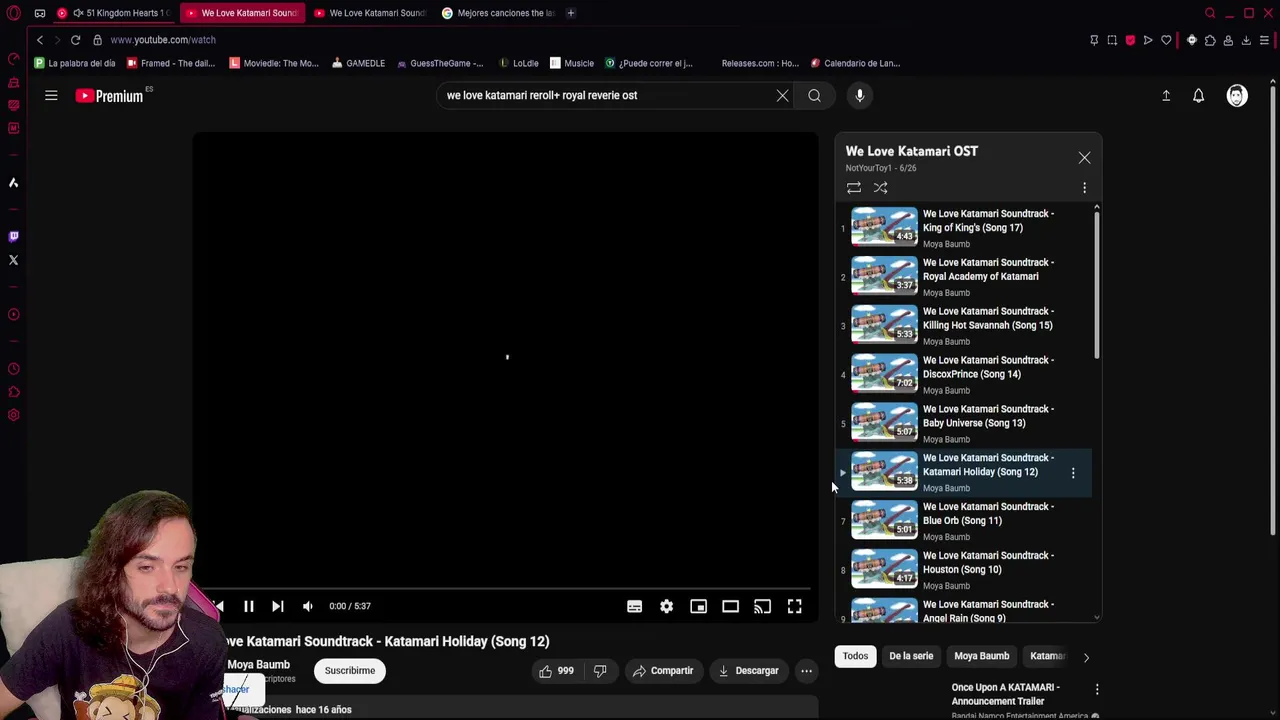
Task: Select the Todos filter chip
Action: point(855,656)
